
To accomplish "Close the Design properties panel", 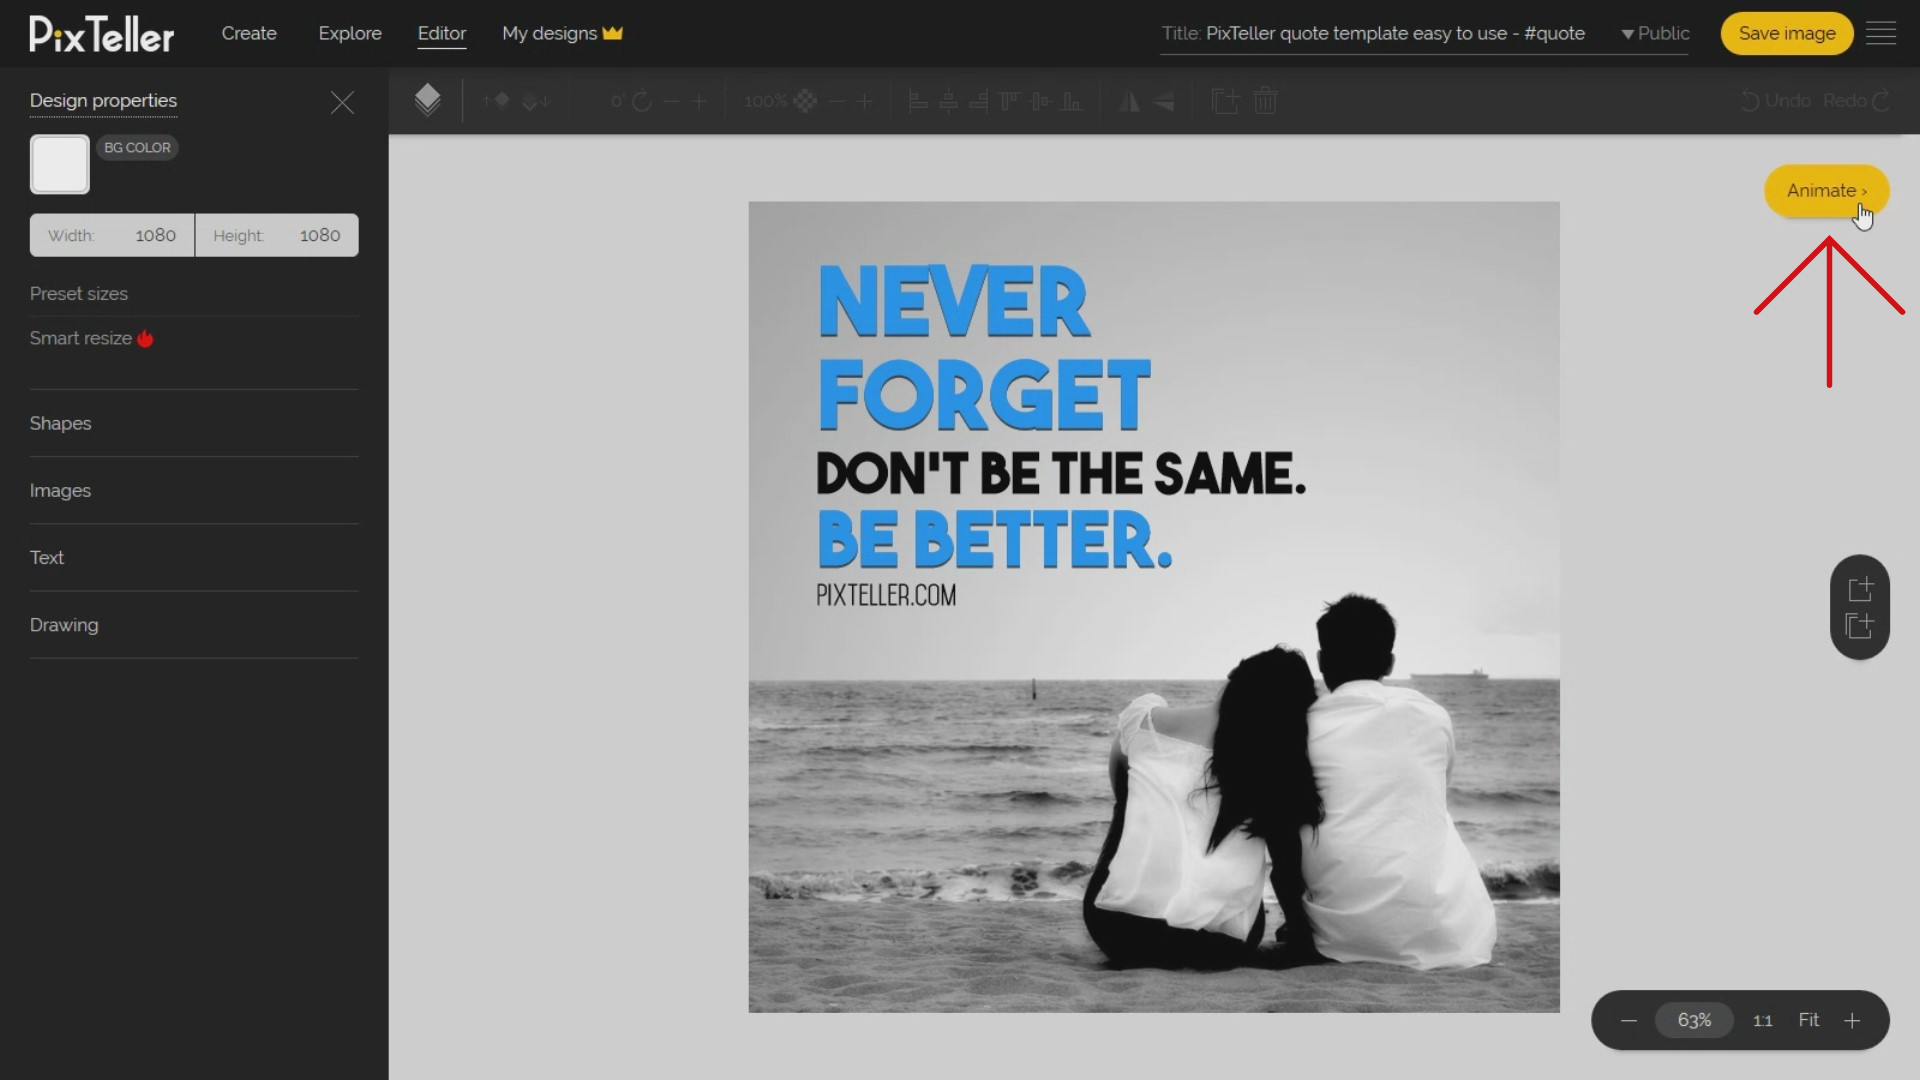I will 342,102.
